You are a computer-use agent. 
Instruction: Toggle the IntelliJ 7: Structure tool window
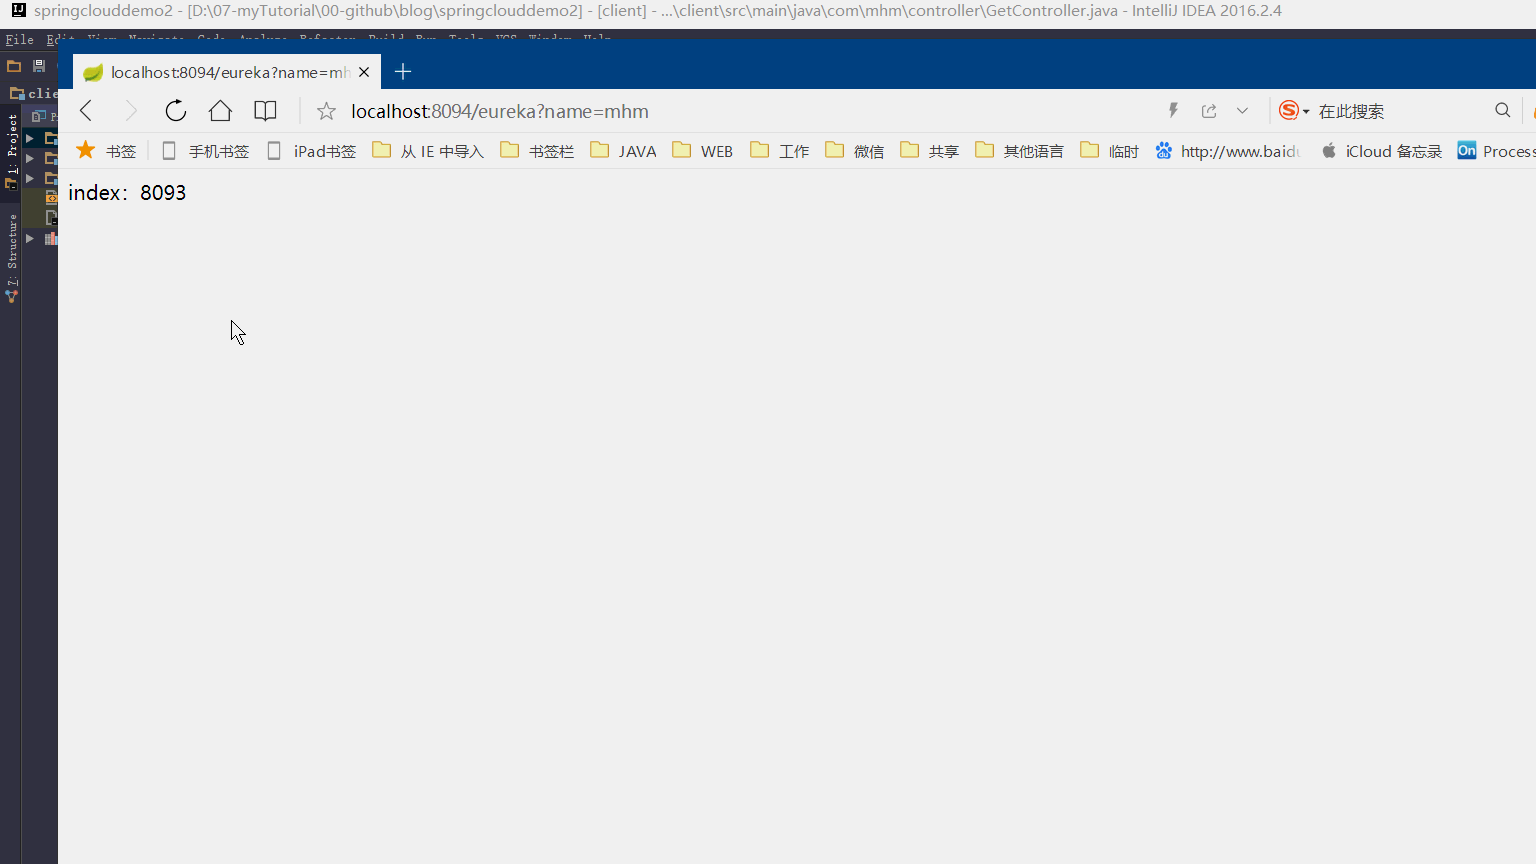[12, 258]
